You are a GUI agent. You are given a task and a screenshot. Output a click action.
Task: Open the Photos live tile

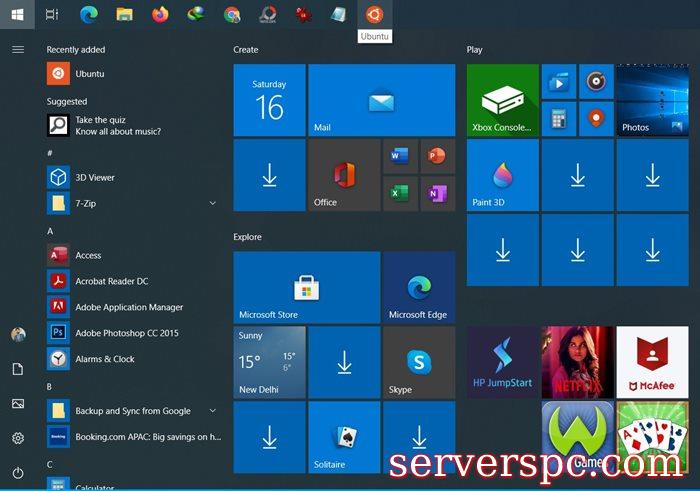[652, 100]
